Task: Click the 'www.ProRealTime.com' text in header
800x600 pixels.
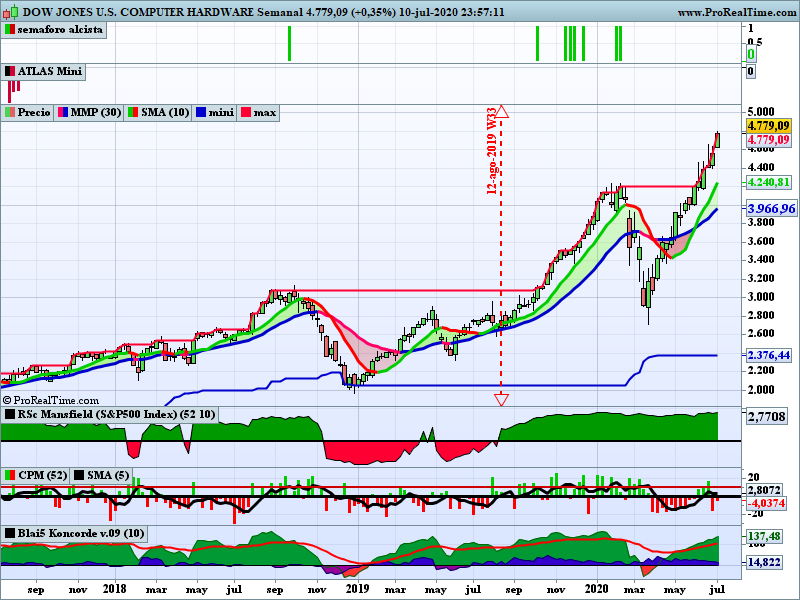Action: (x=738, y=12)
